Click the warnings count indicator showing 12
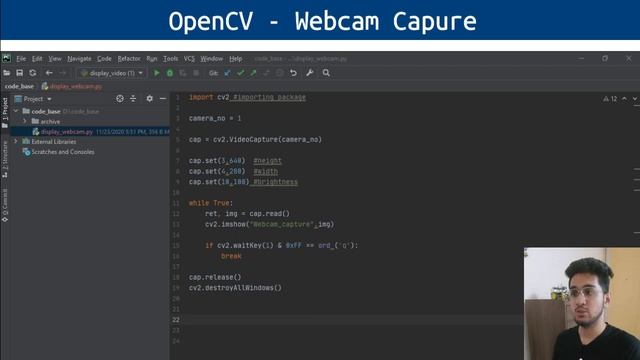 click(x=610, y=99)
